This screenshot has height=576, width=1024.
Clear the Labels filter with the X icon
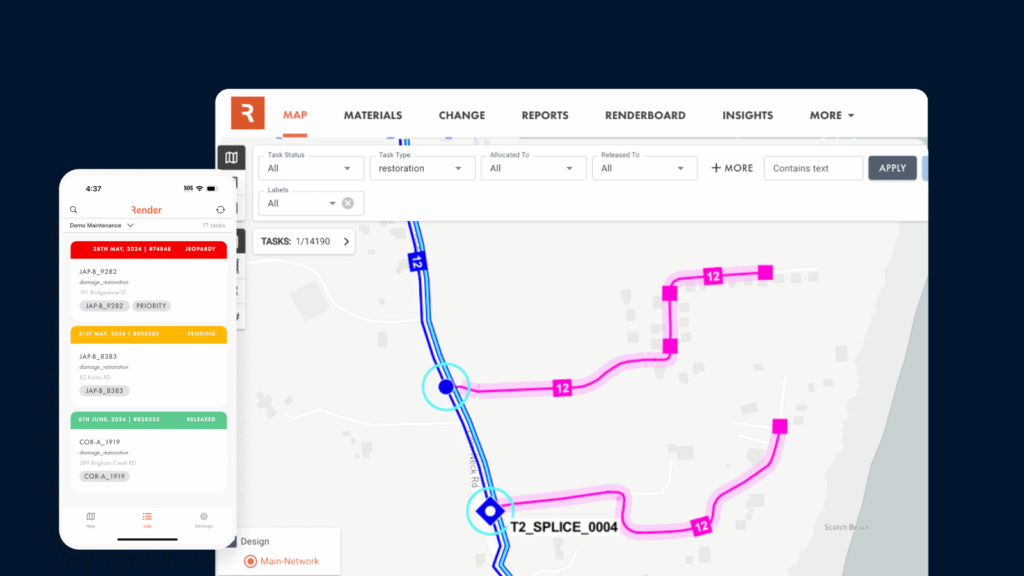[348, 203]
